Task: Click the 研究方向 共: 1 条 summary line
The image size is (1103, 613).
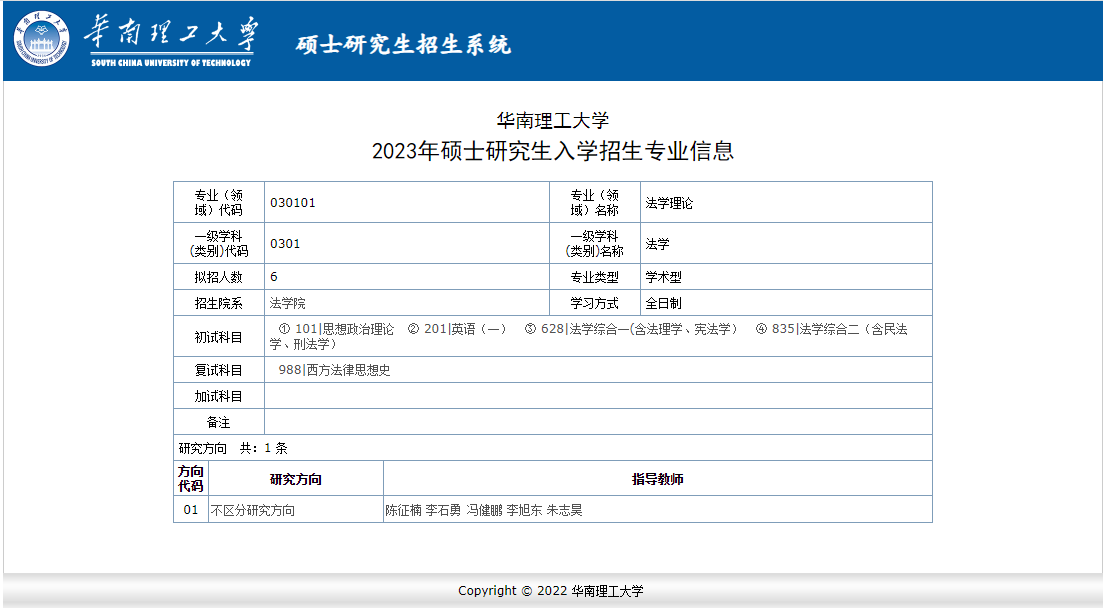Action: (233, 448)
